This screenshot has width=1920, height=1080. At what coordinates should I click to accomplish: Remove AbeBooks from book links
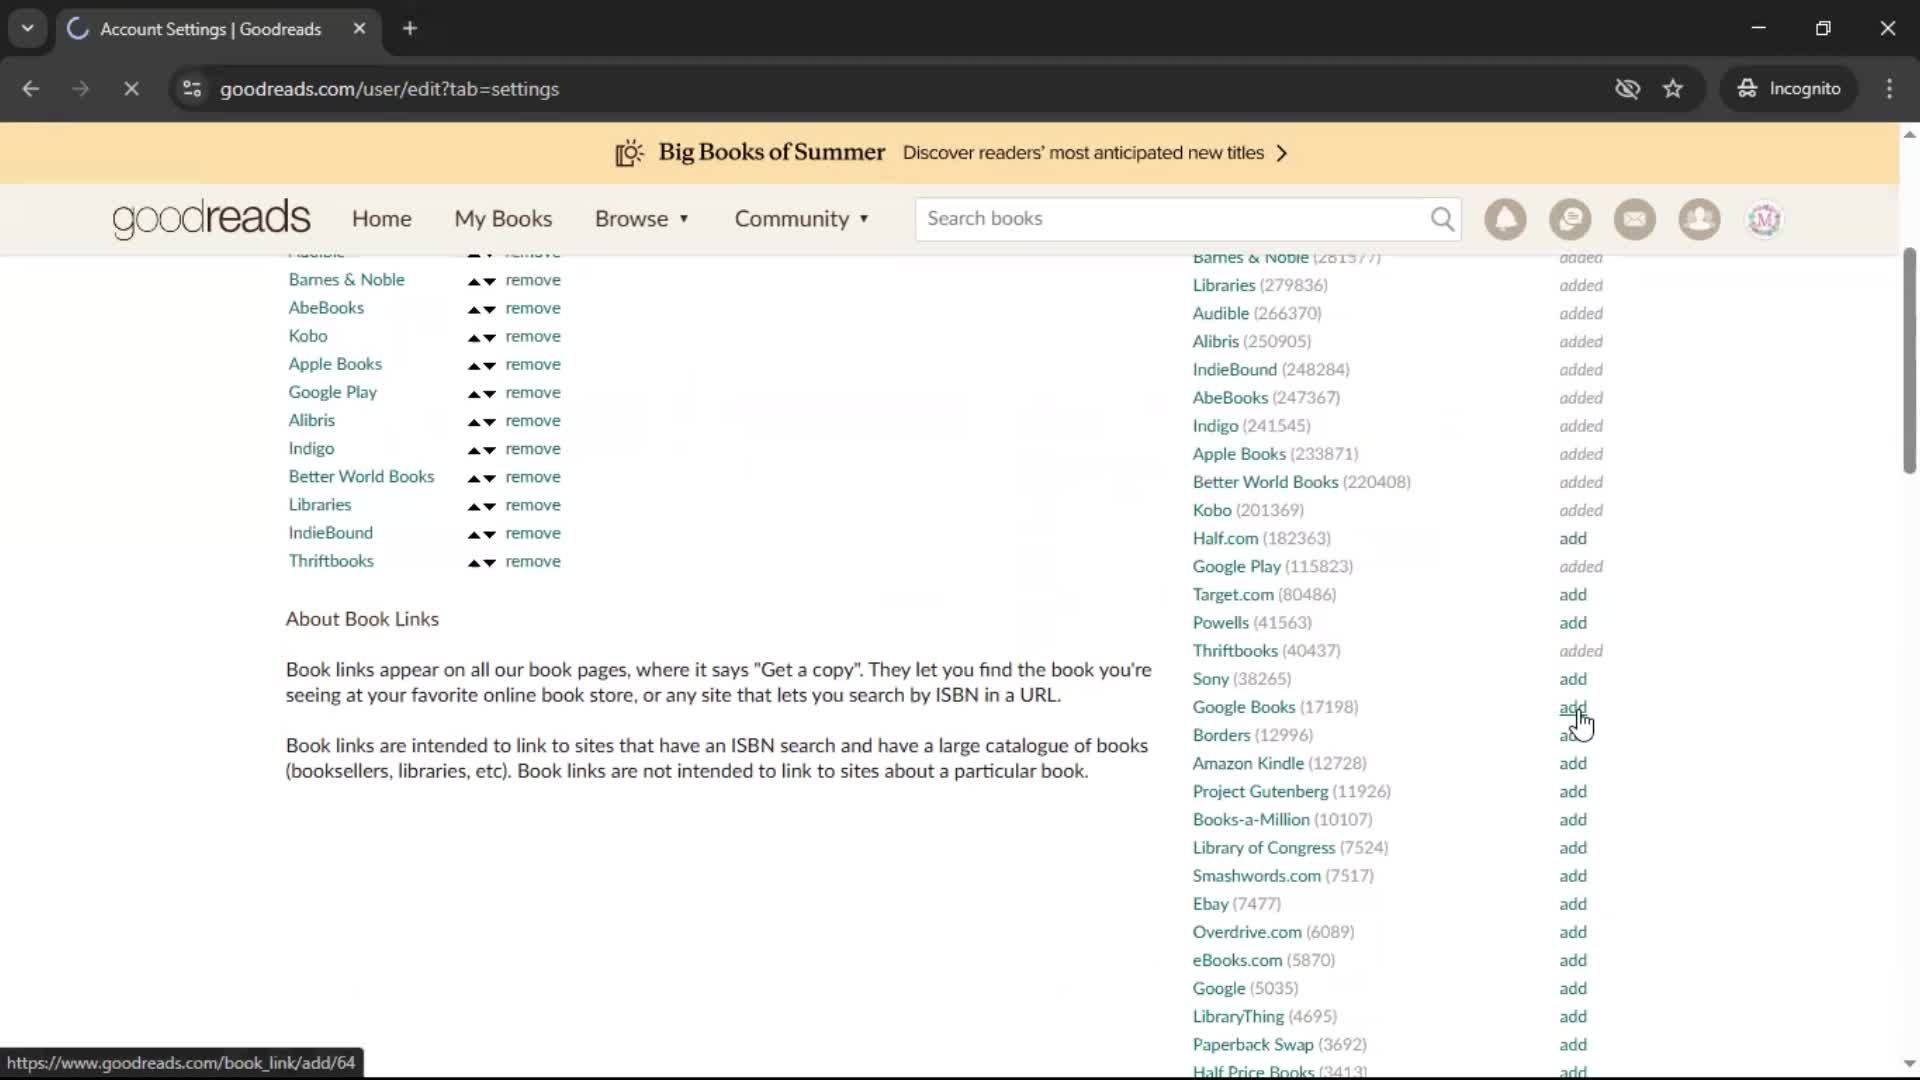(533, 308)
